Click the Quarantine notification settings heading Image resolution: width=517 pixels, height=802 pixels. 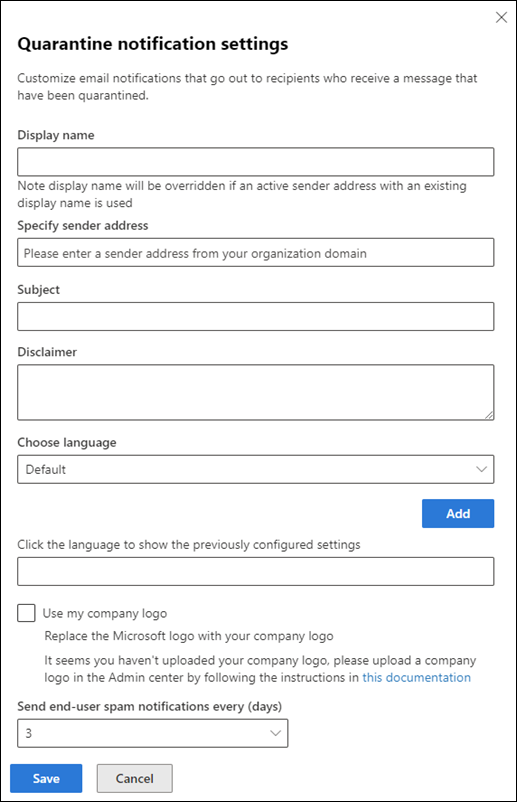point(152,44)
